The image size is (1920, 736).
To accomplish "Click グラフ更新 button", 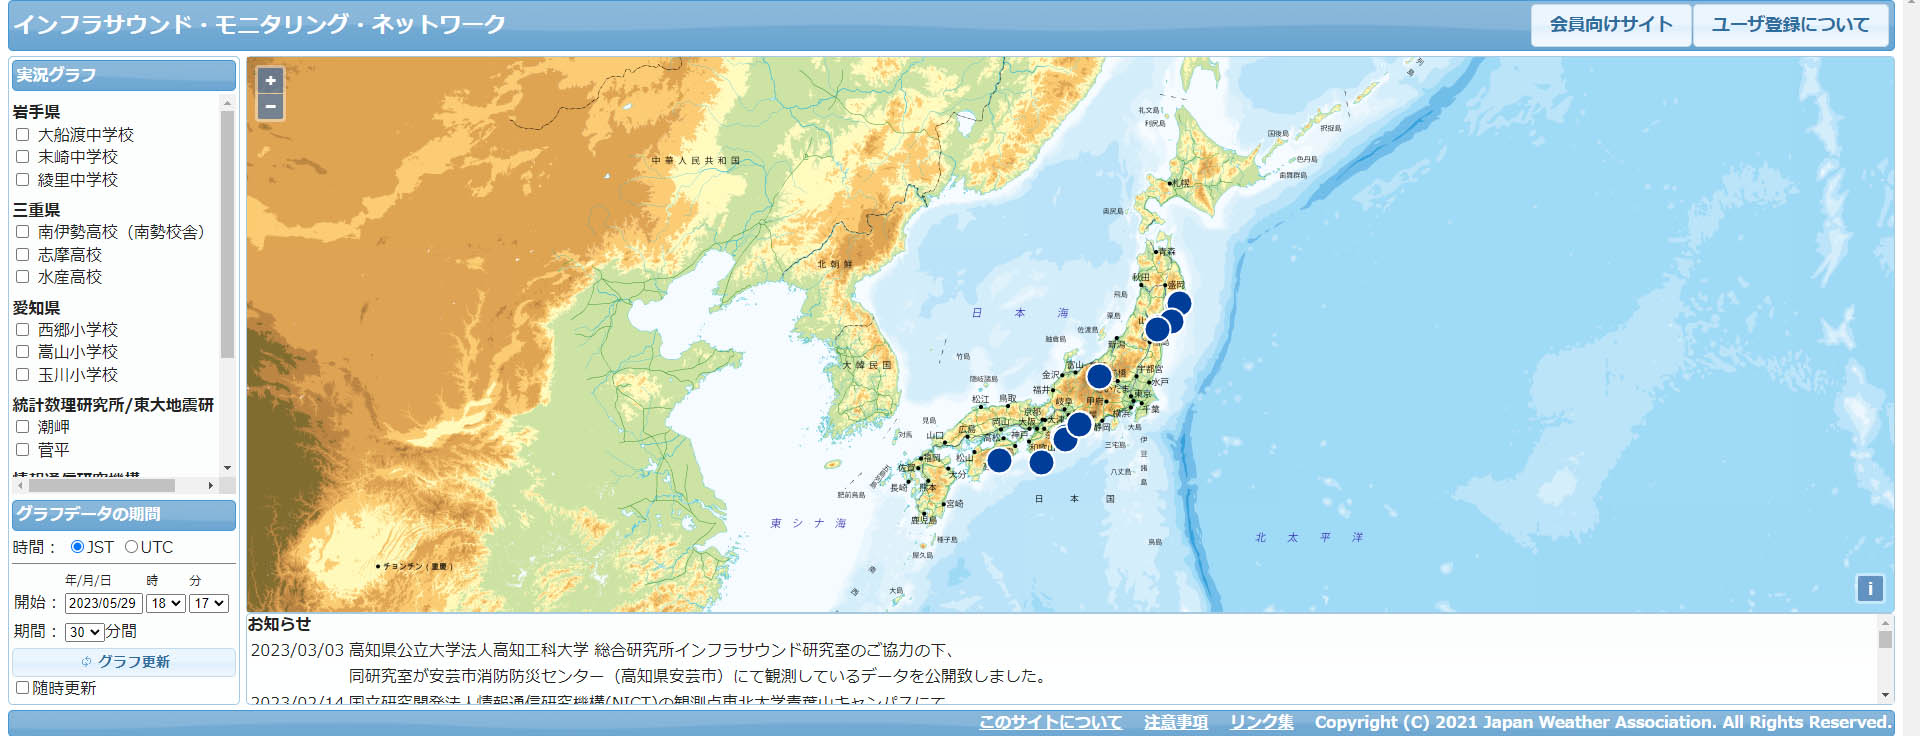I will [x=124, y=662].
